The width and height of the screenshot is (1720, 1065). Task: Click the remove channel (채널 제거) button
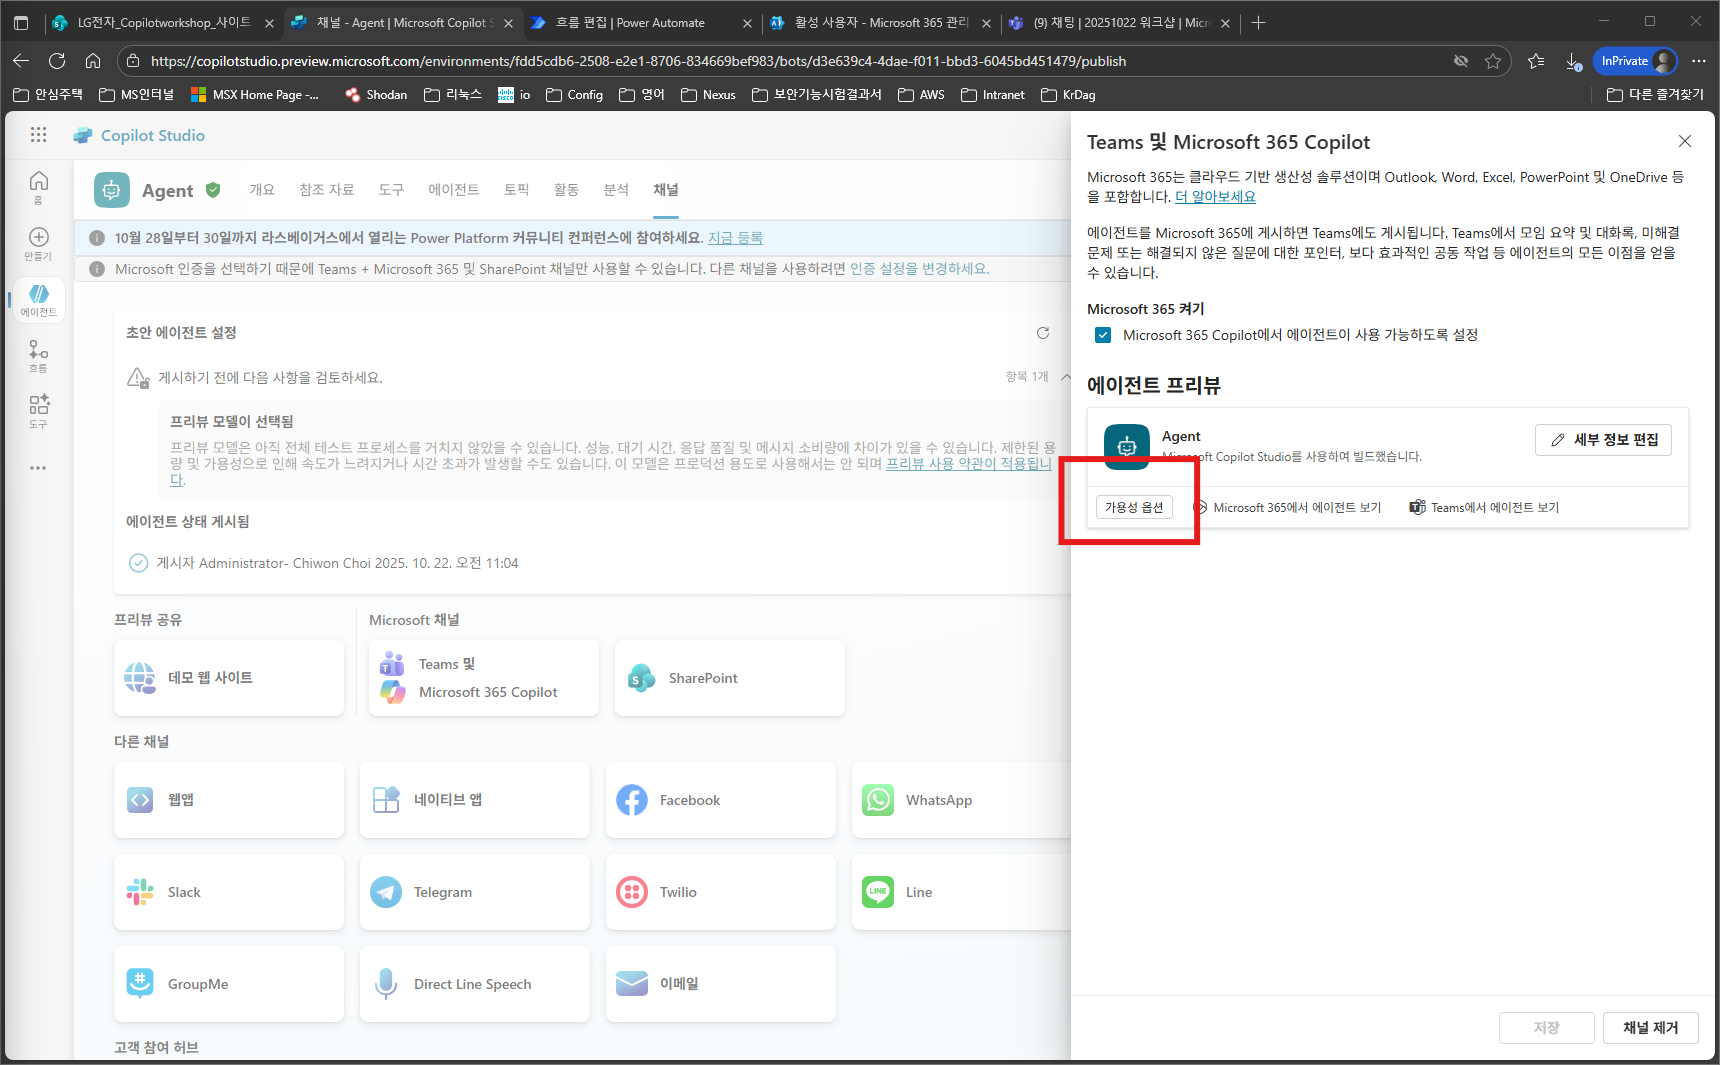click(1650, 1027)
